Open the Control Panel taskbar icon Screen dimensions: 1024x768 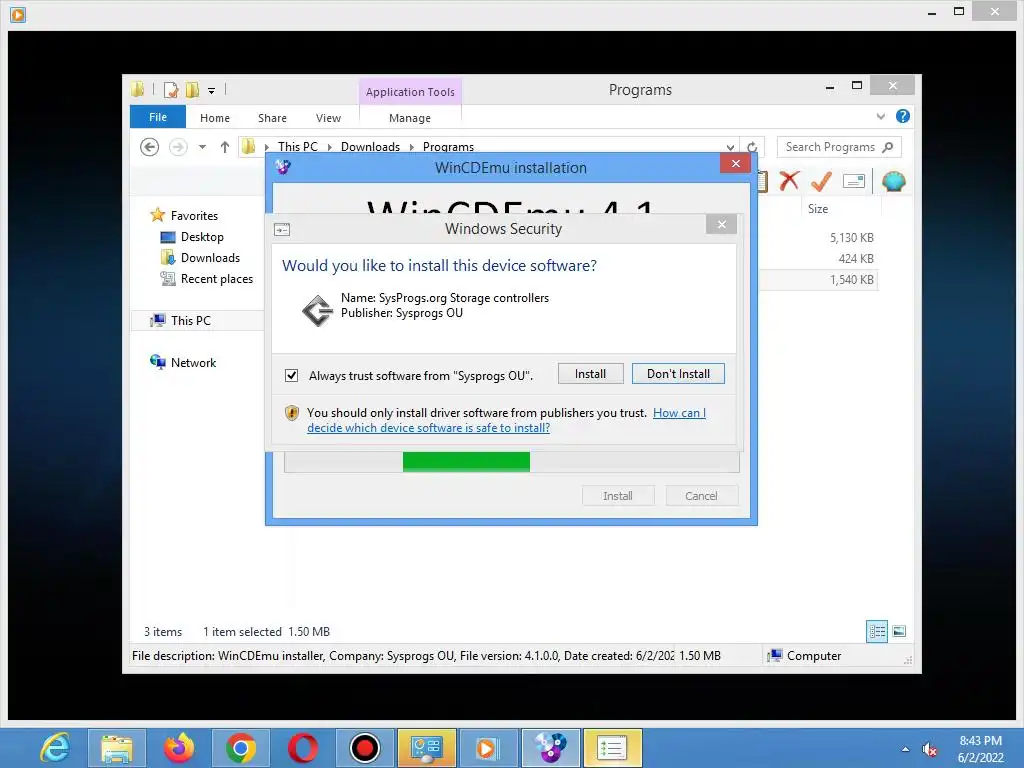pyautogui.click(x=426, y=748)
